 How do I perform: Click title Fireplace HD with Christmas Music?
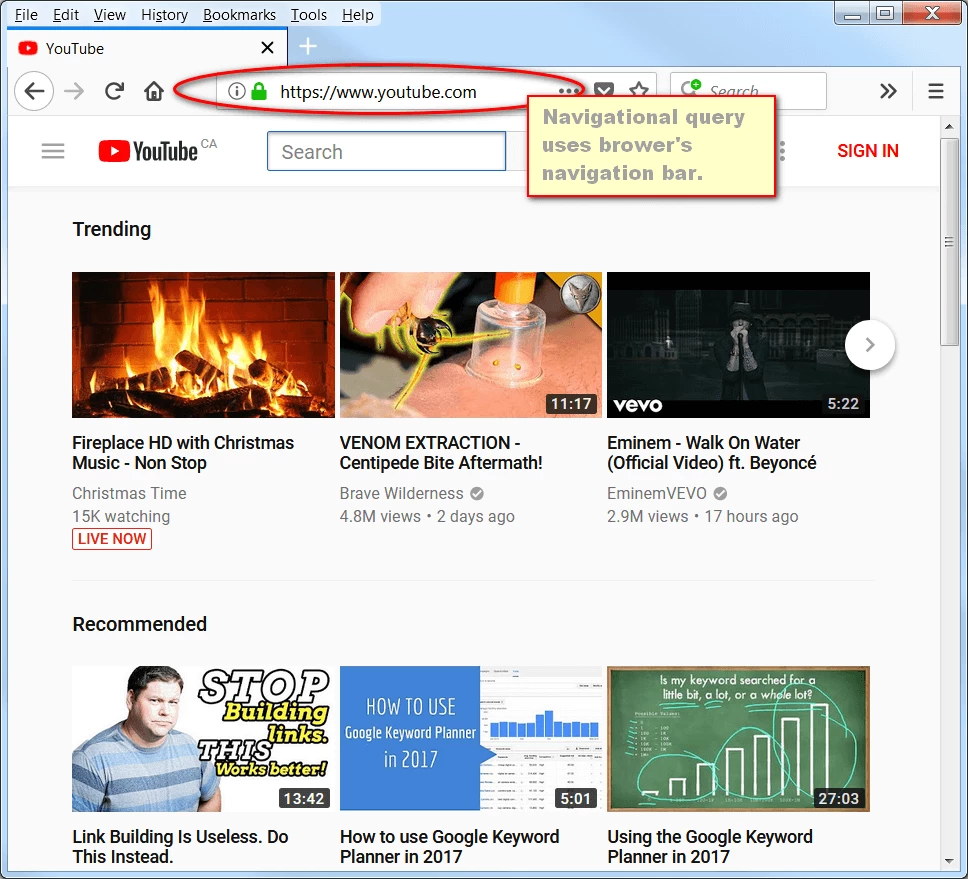[183, 452]
